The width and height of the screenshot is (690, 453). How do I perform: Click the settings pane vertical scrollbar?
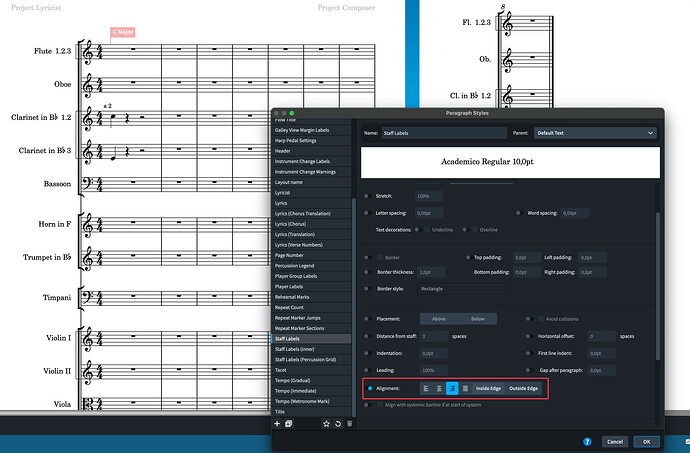pyautogui.click(x=658, y=286)
